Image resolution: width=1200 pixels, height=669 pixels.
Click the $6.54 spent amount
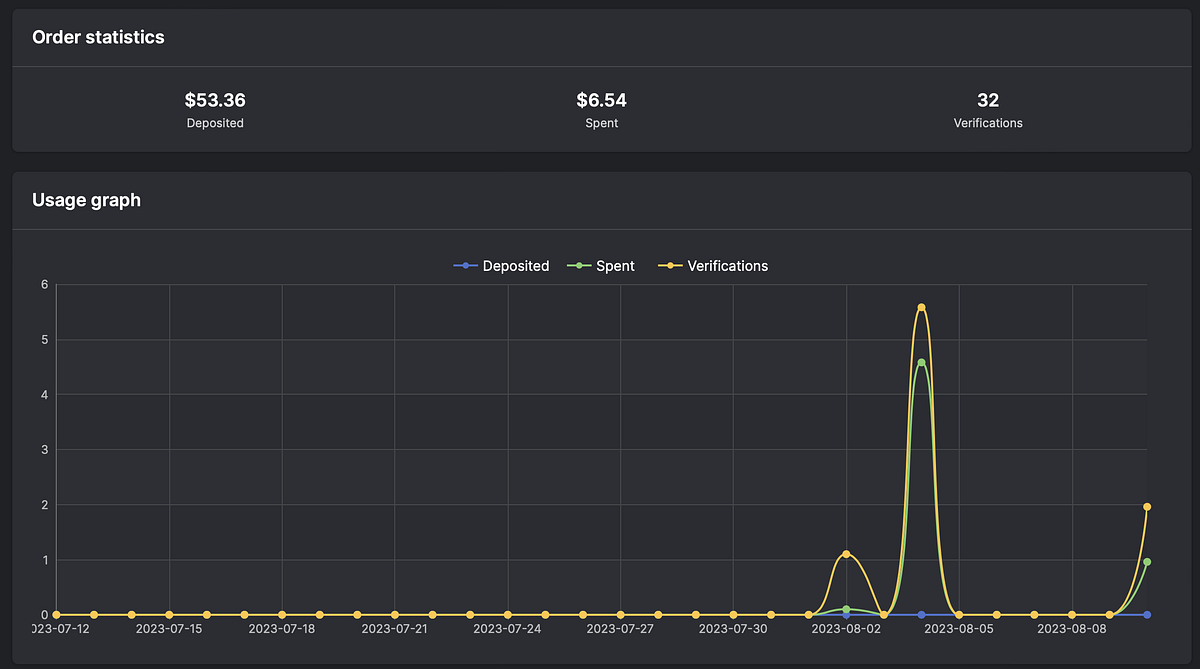pyautogui.click(x=602, y=100)
